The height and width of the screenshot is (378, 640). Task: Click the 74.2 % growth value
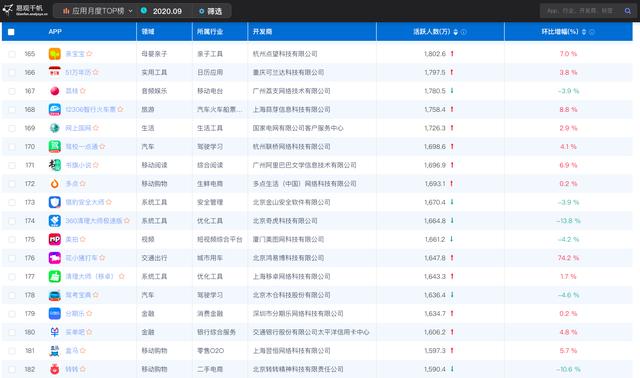click(x=568, y=258)
